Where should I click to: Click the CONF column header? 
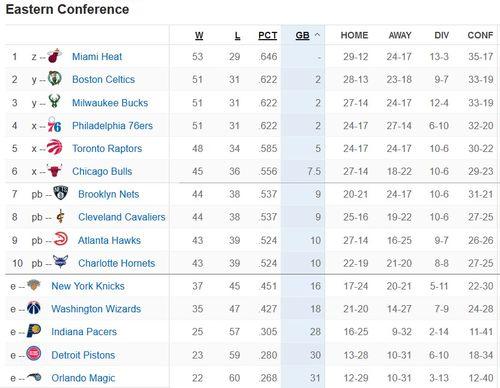click(x=480, y=35)
